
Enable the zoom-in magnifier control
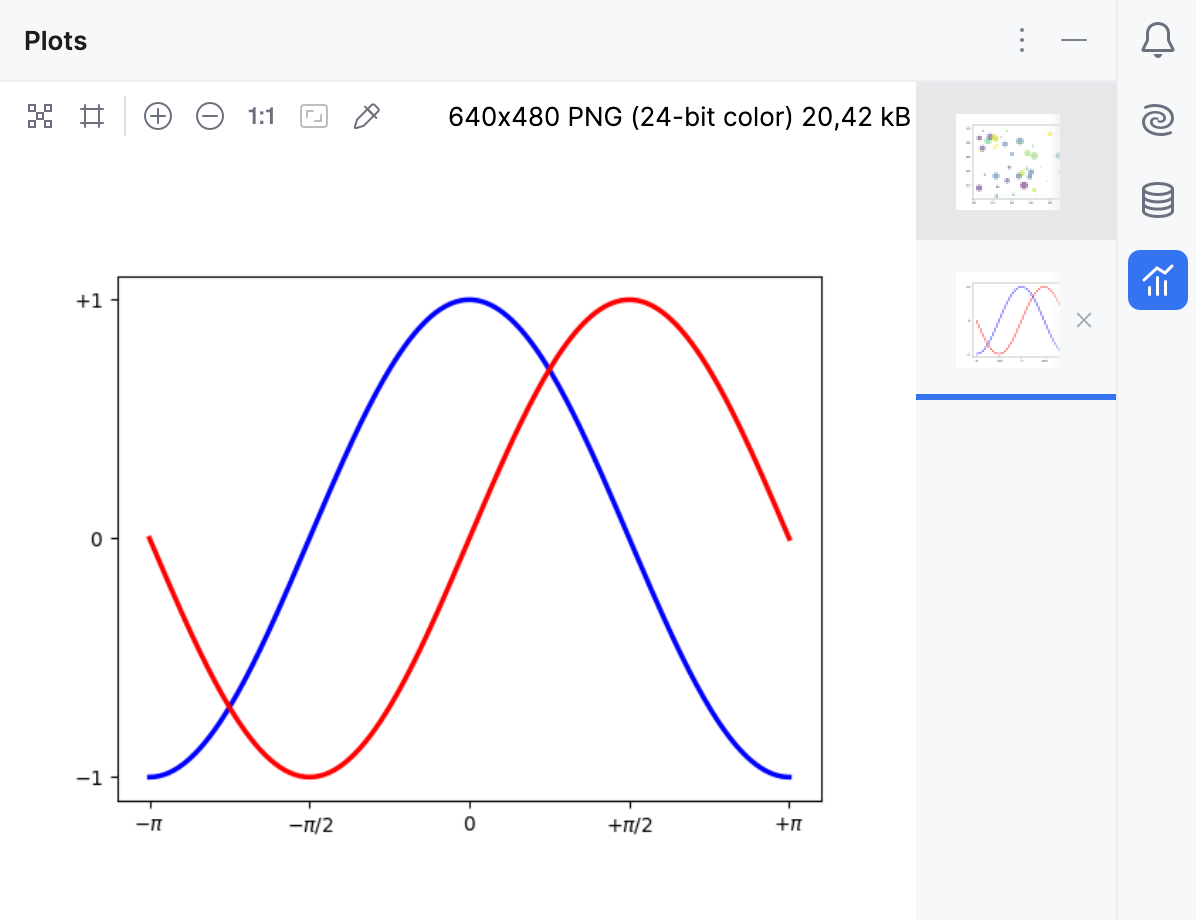point(157,116)
